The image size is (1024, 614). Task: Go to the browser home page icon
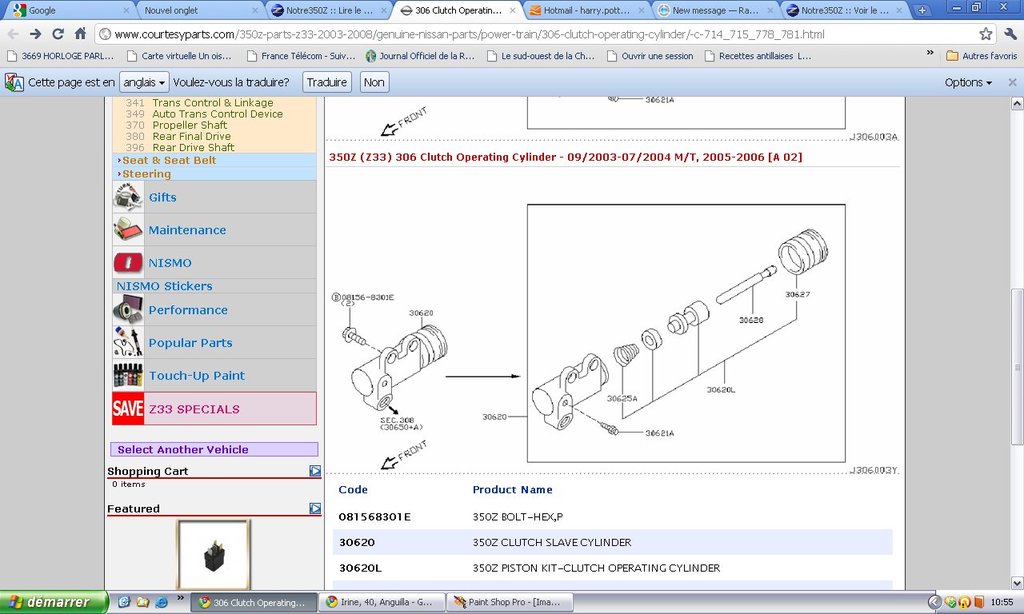(80, 34)
